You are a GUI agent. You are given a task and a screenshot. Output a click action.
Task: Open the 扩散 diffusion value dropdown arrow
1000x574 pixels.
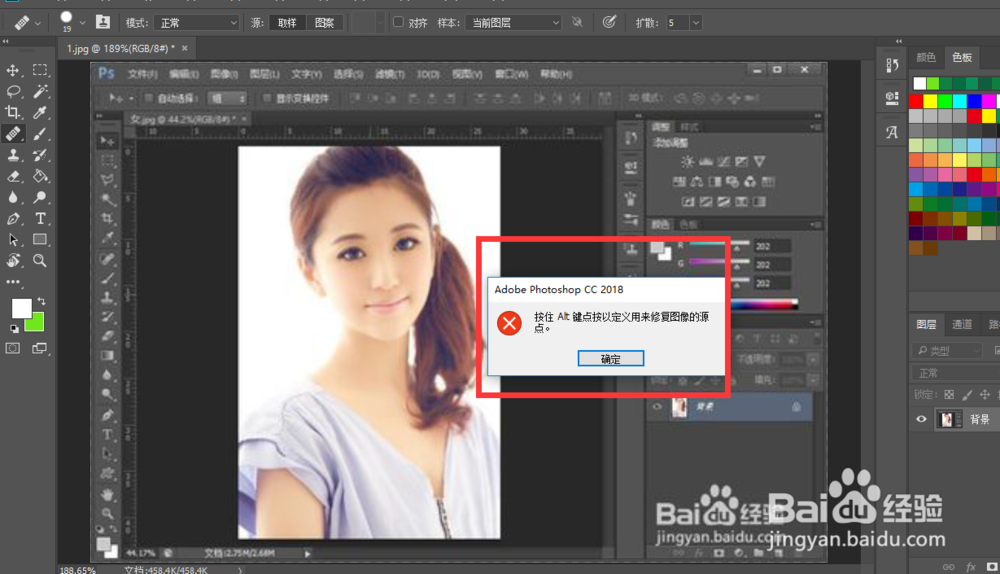(x=696, y=23)
